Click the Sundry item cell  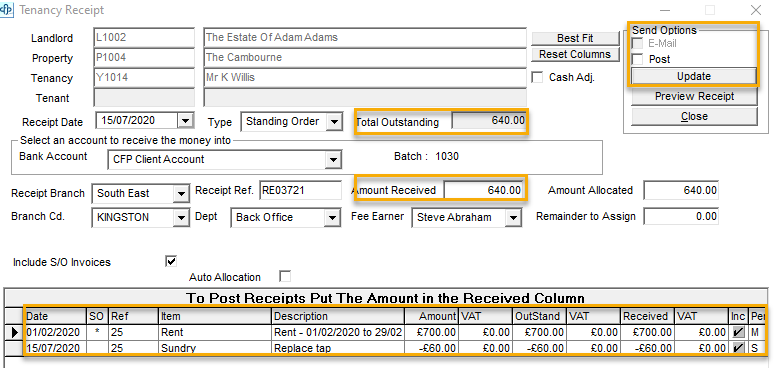(215, 348)
